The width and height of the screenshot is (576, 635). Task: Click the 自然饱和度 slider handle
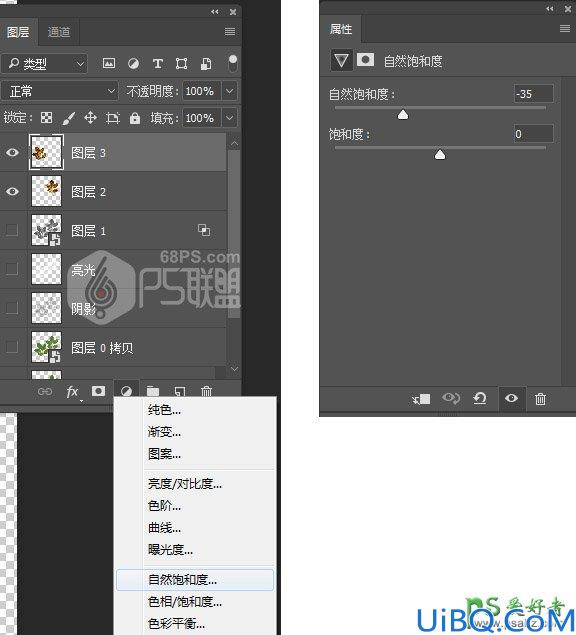[403, 115]
